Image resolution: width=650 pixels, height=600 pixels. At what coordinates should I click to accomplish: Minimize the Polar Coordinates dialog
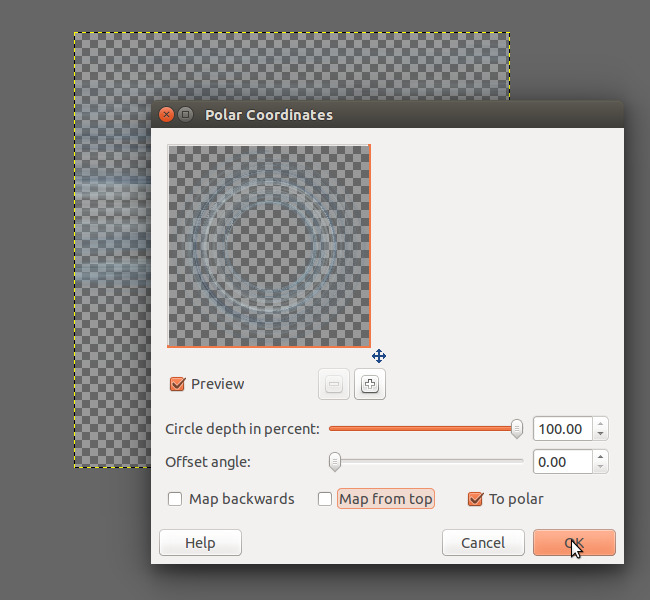185,115
